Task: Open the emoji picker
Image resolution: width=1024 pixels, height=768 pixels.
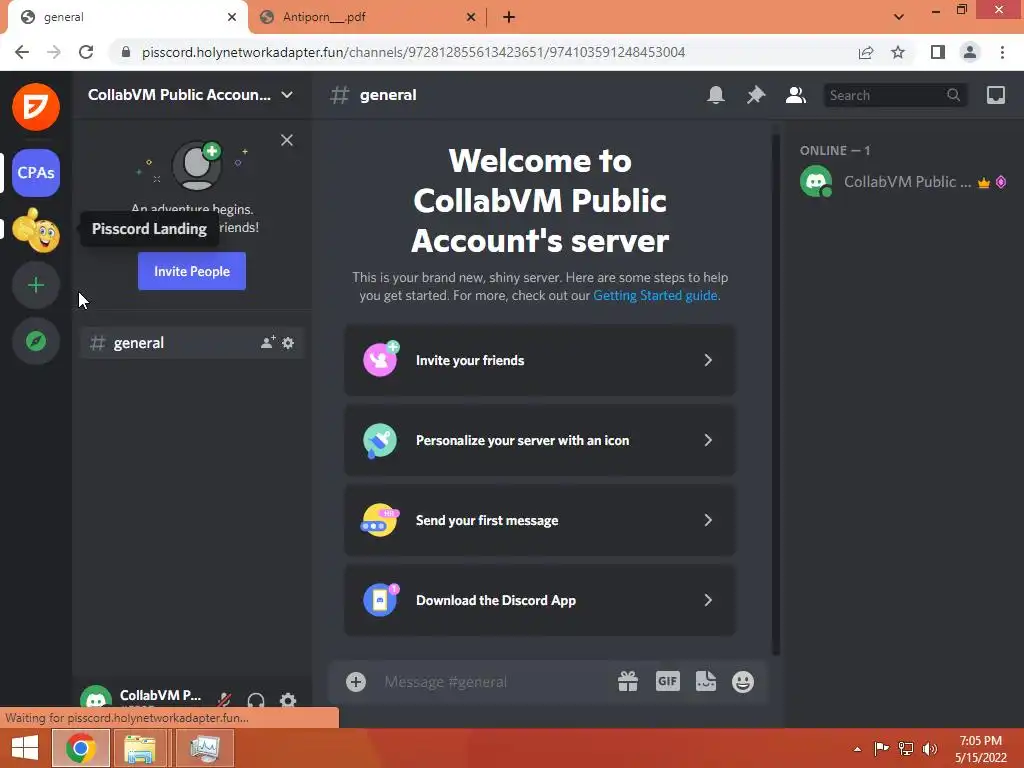Action: (743, 682)
